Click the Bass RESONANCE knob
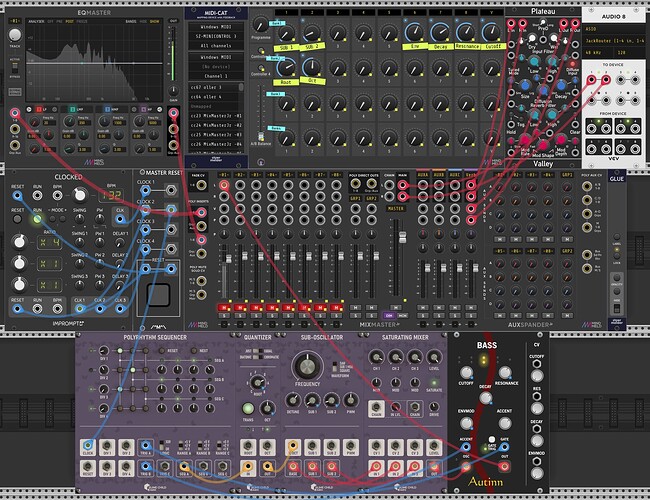 coord(504,372)
